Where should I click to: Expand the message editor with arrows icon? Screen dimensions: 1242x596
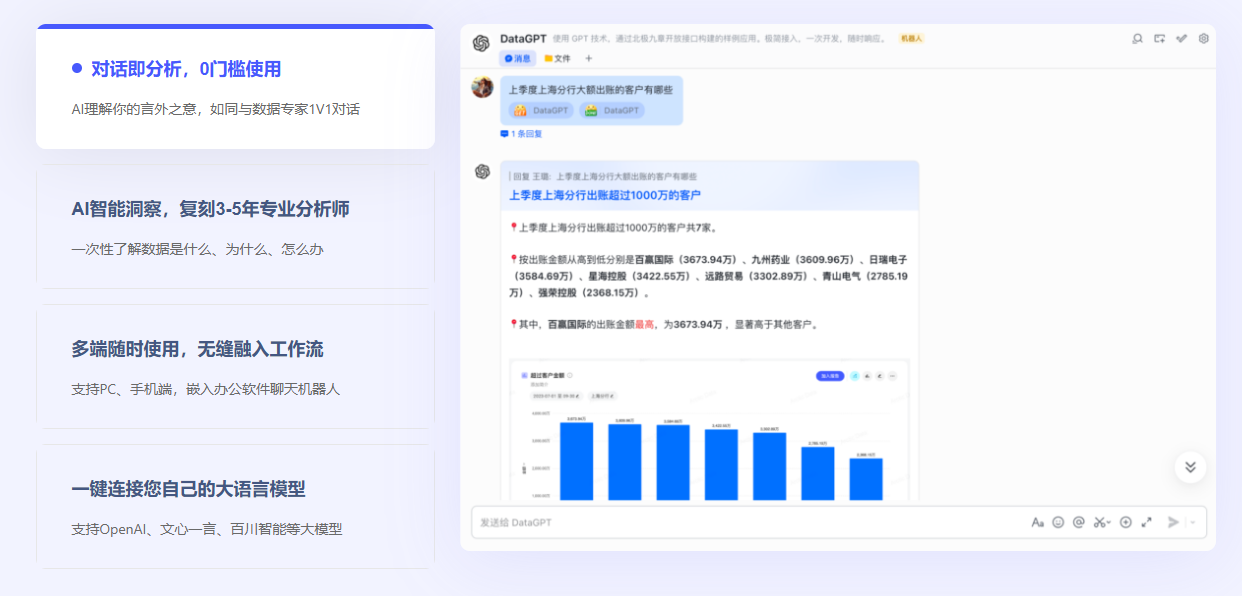click(1147, 522)
